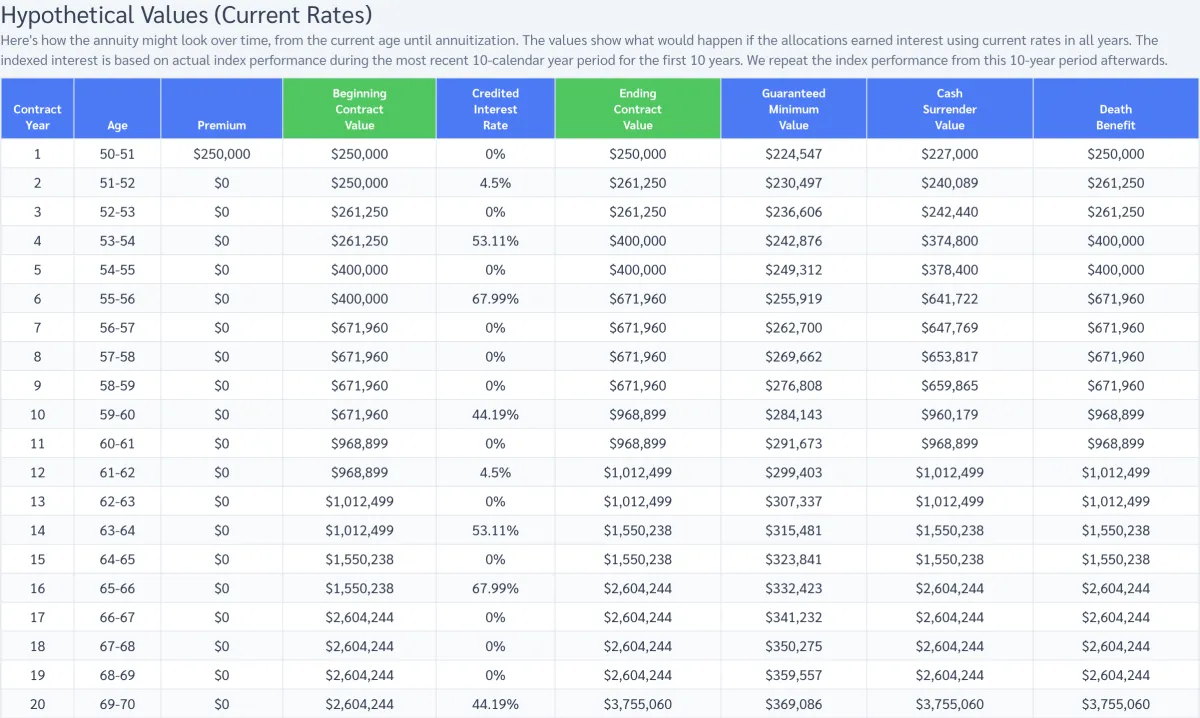
Task: Click the 44.19% rate in year 10
Action: click(495, 415)
